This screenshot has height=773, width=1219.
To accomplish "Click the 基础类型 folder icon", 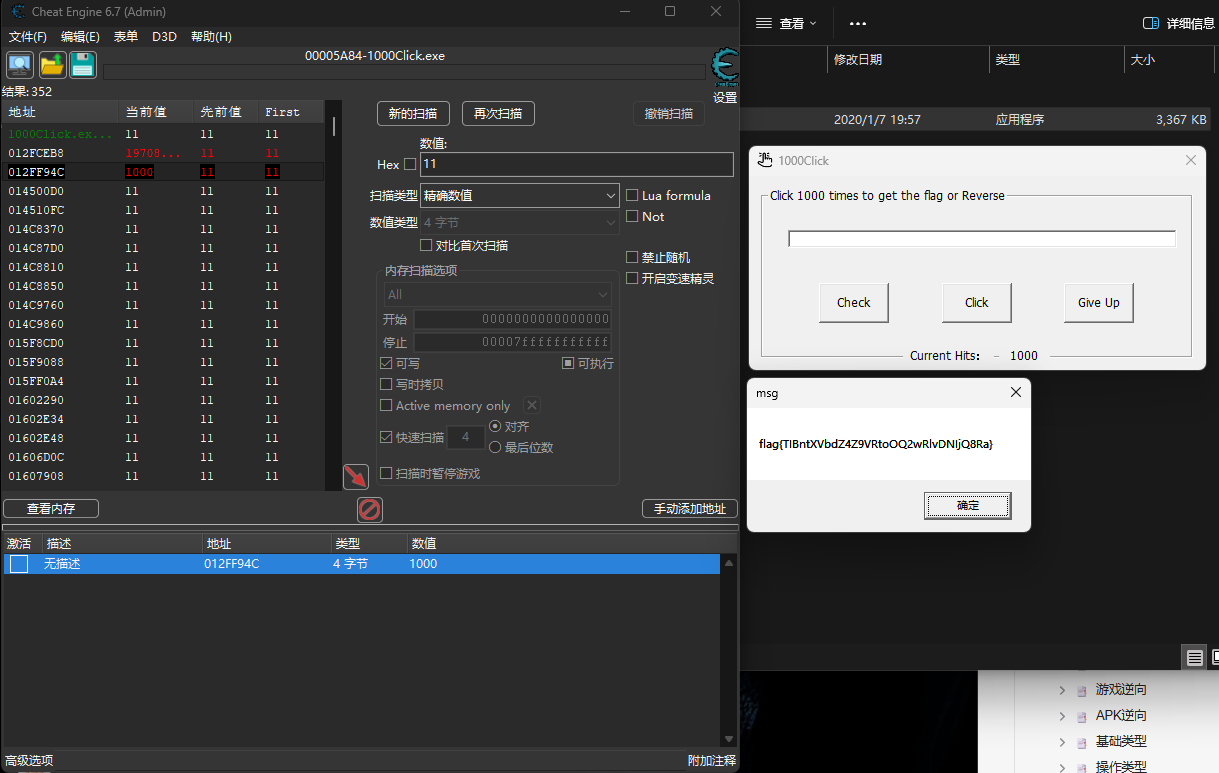I will tap(1081, 742).
